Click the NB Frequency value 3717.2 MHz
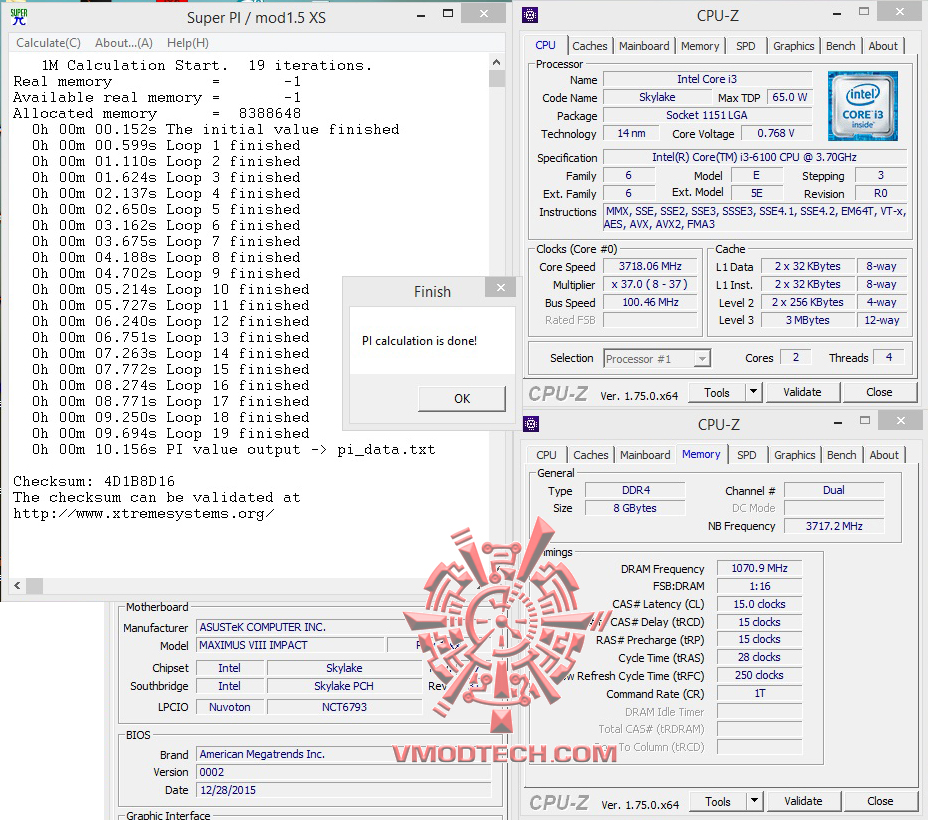Screen dimensions: 928x820 (x=834, y=526)
